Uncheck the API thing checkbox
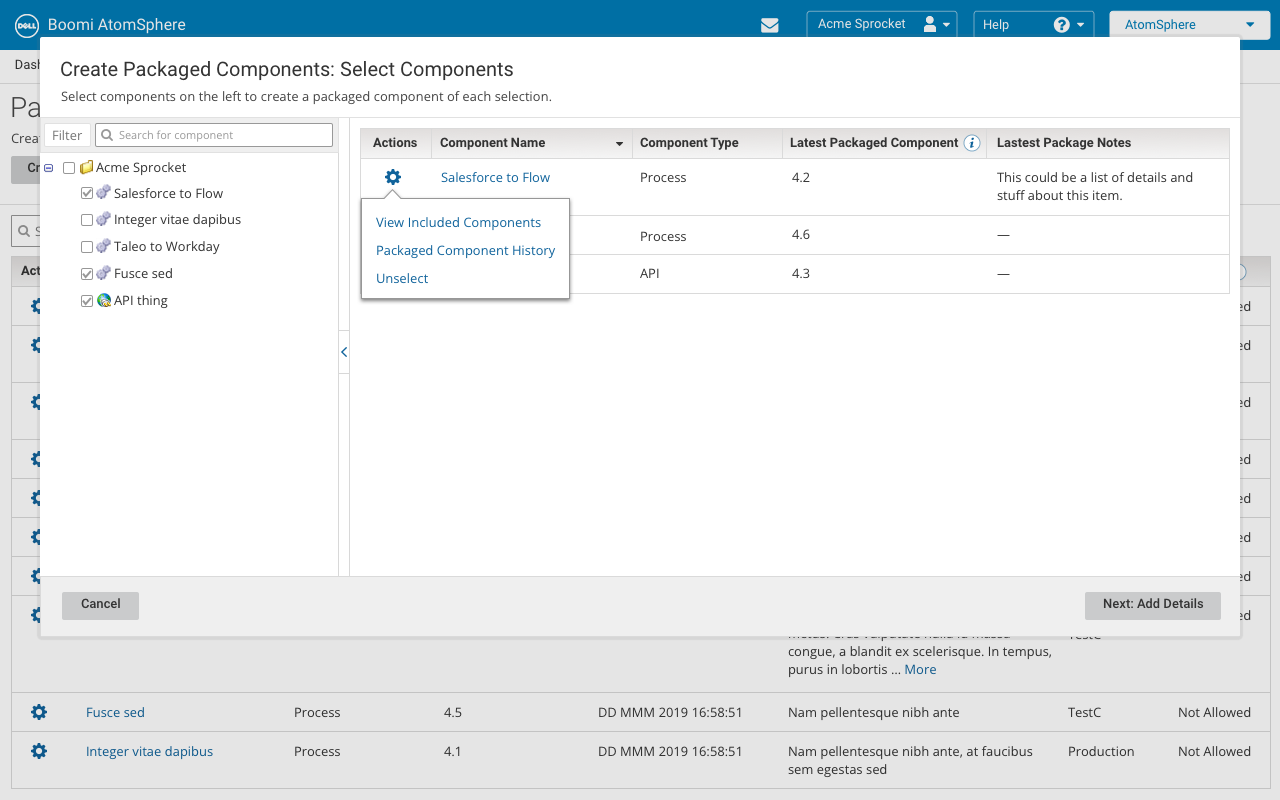The height and width of the screenshot is (800, 1280). [87, 301]
